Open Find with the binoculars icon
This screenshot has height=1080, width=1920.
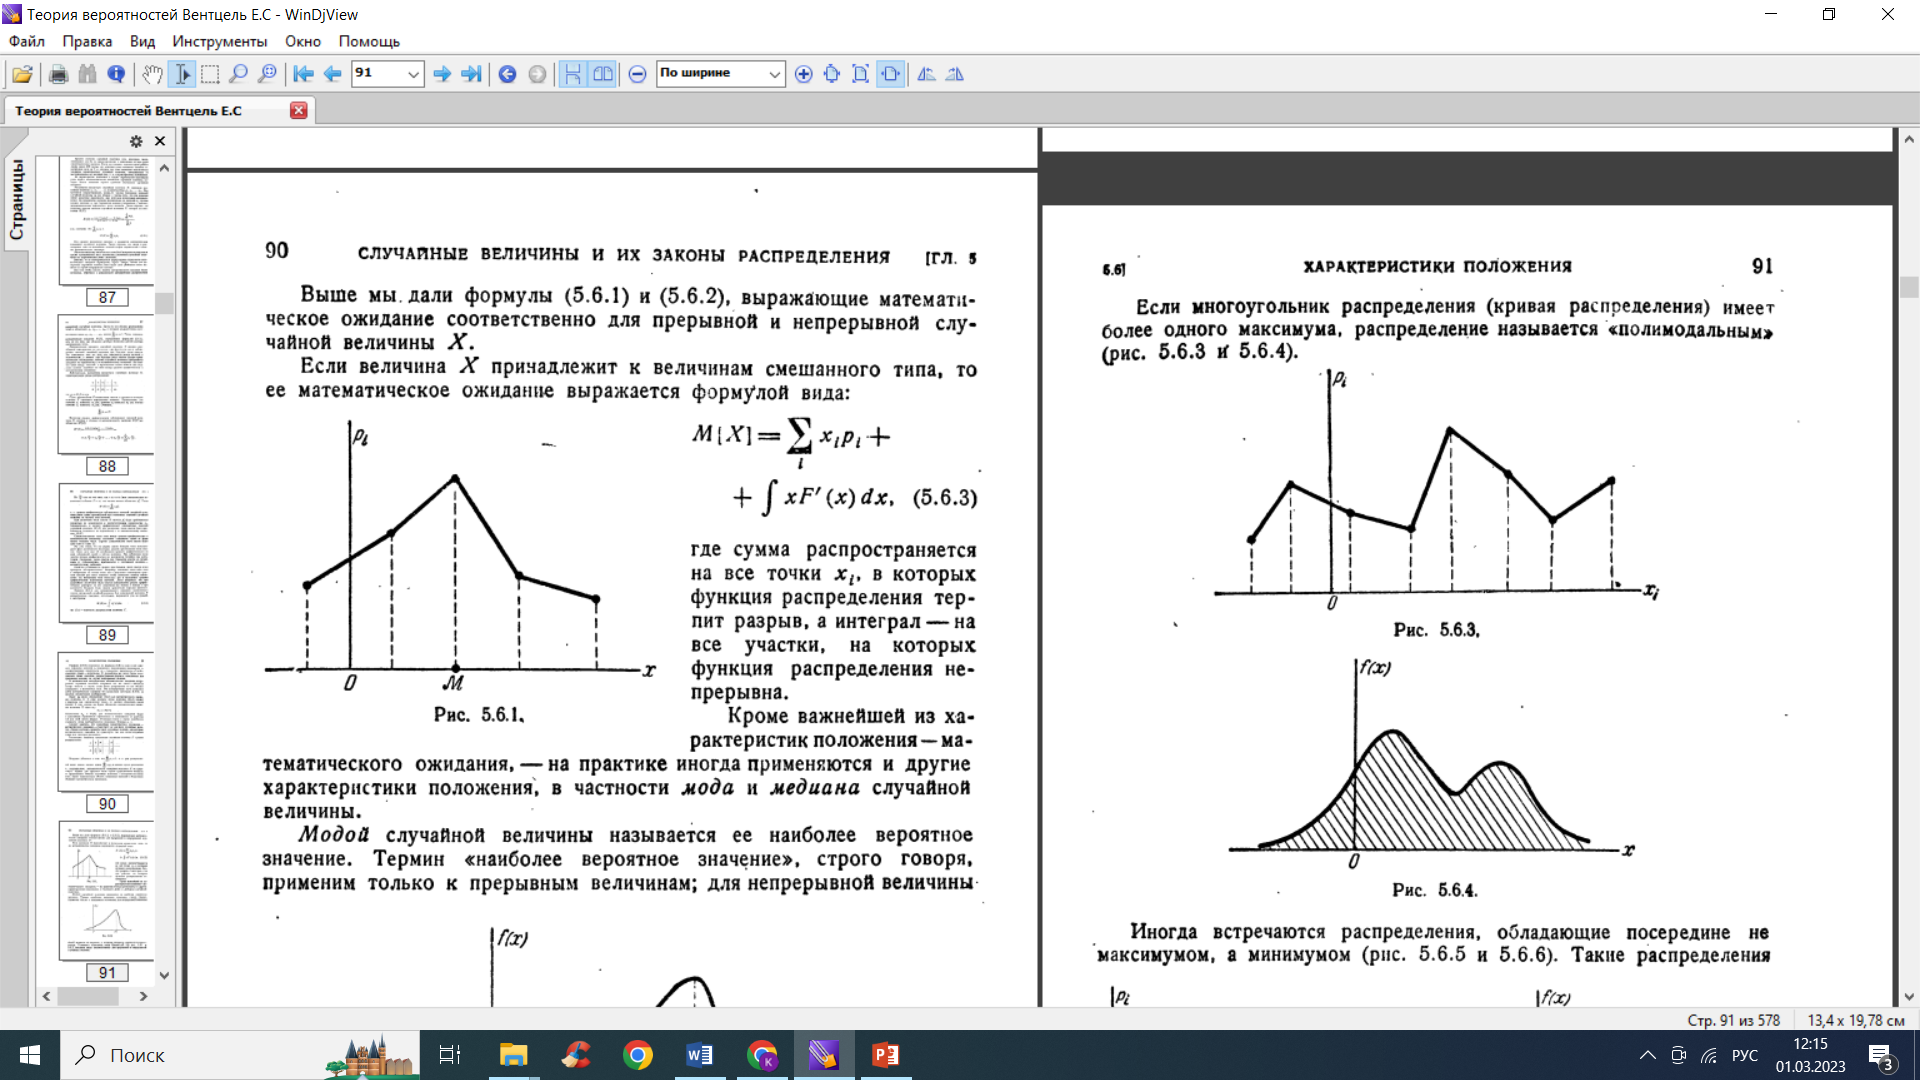88,74
